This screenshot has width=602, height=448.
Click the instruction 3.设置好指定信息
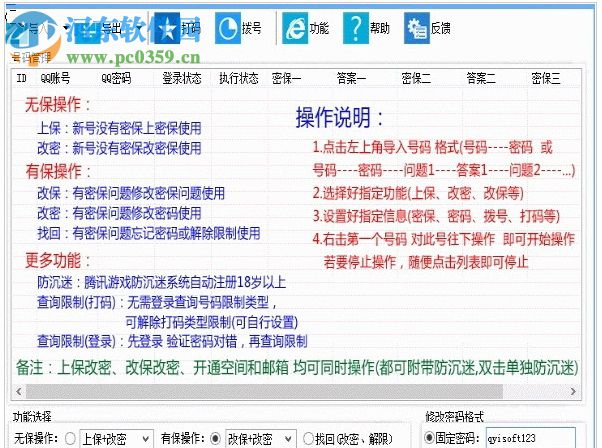tap(436, 216)
